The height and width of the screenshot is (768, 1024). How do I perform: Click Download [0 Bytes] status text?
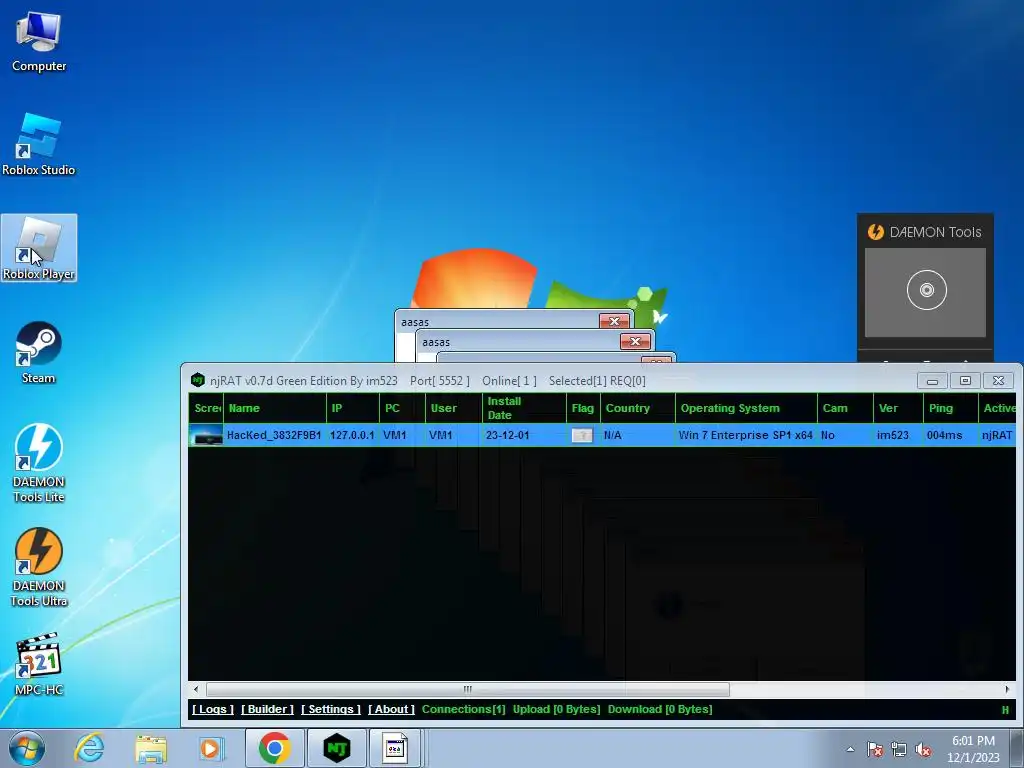[x=660, y=709]
